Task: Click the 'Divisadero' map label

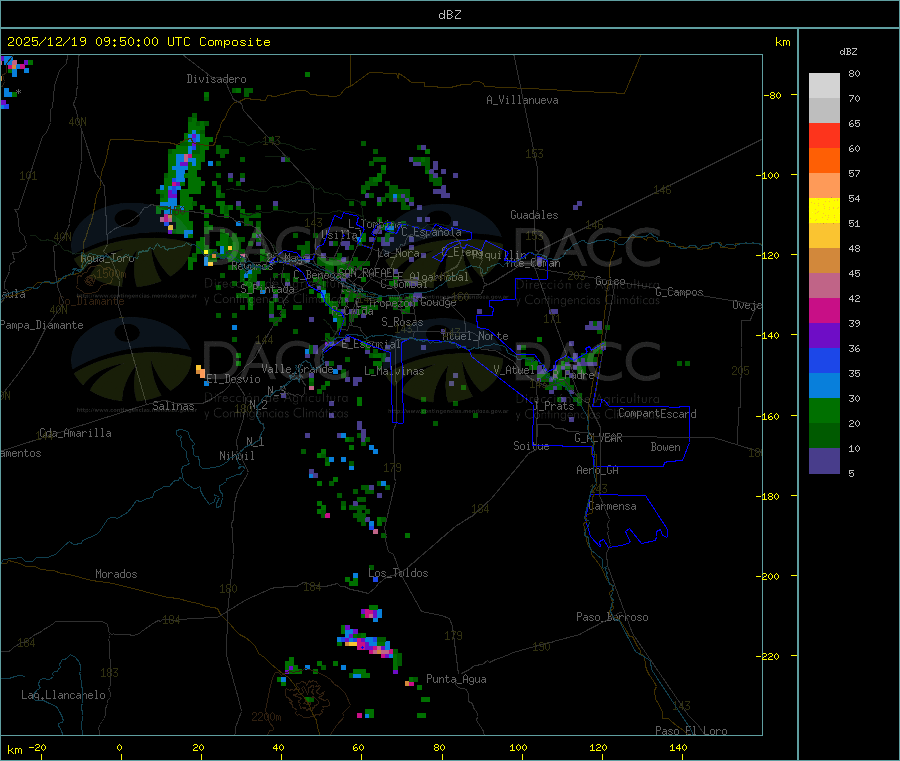Action: coord(216,79)
